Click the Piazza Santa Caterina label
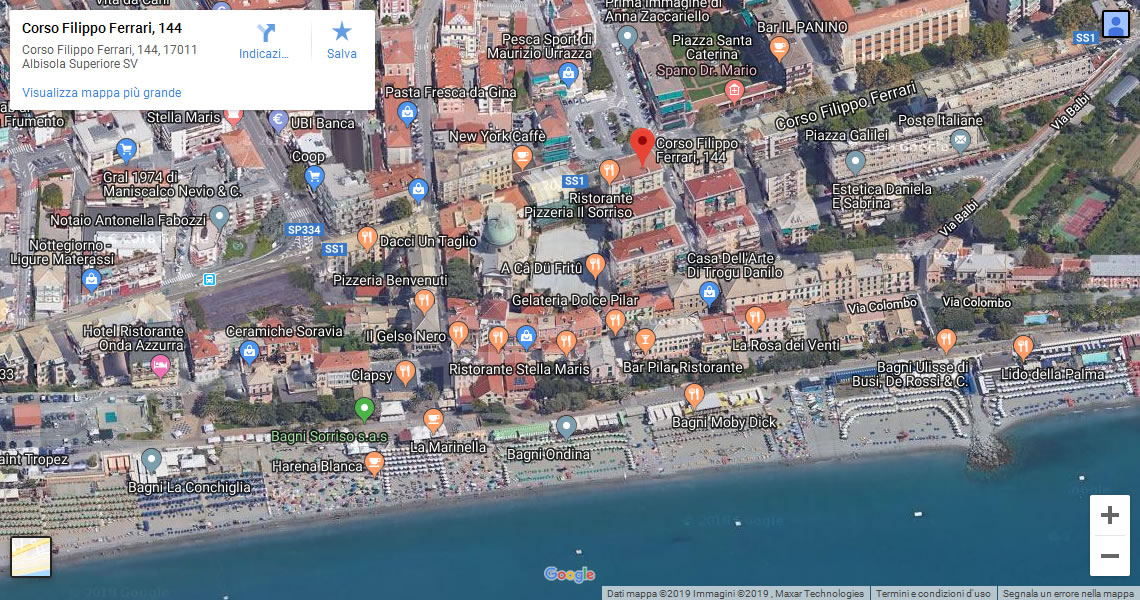The height and width of the screenshot is (600, 1140). click(712, 47)
